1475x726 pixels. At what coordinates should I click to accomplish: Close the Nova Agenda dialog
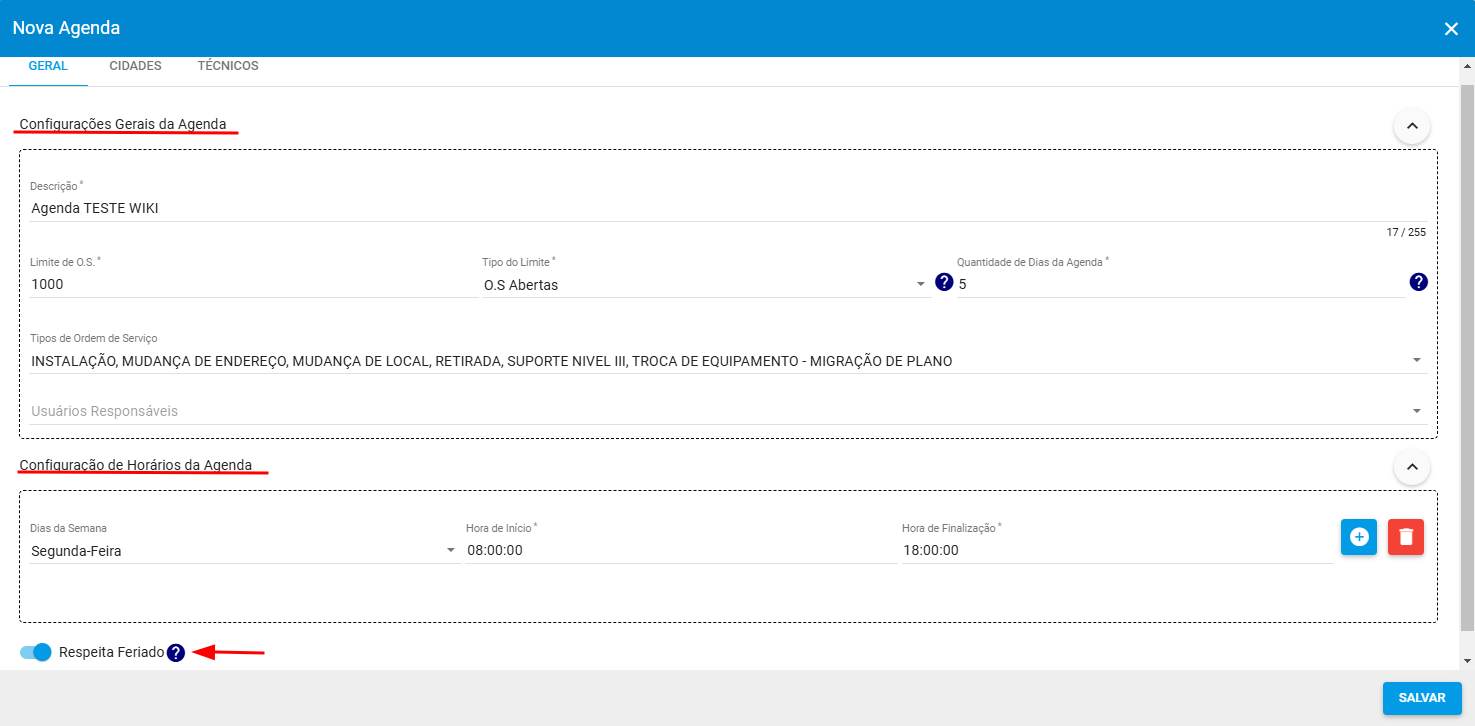click(x=1451, y=29)
